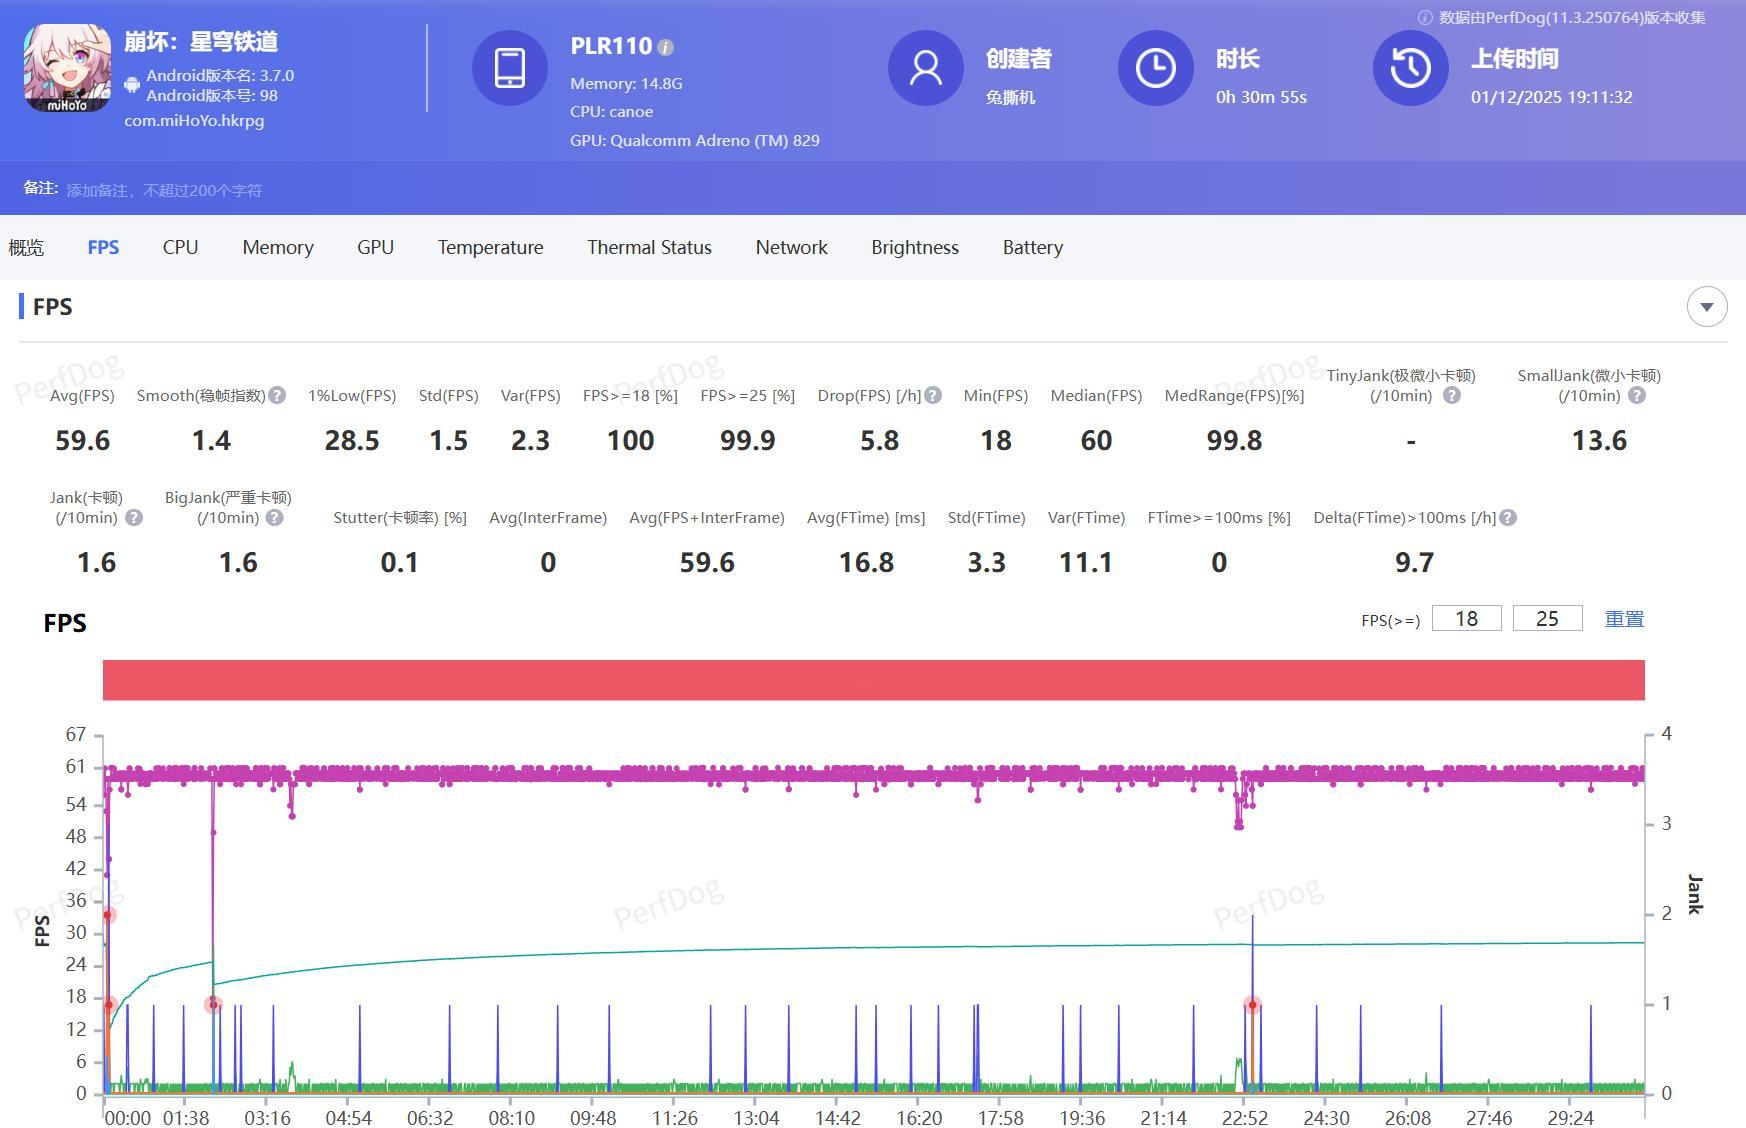Click the Drop(FPS) help question icon

933,395
